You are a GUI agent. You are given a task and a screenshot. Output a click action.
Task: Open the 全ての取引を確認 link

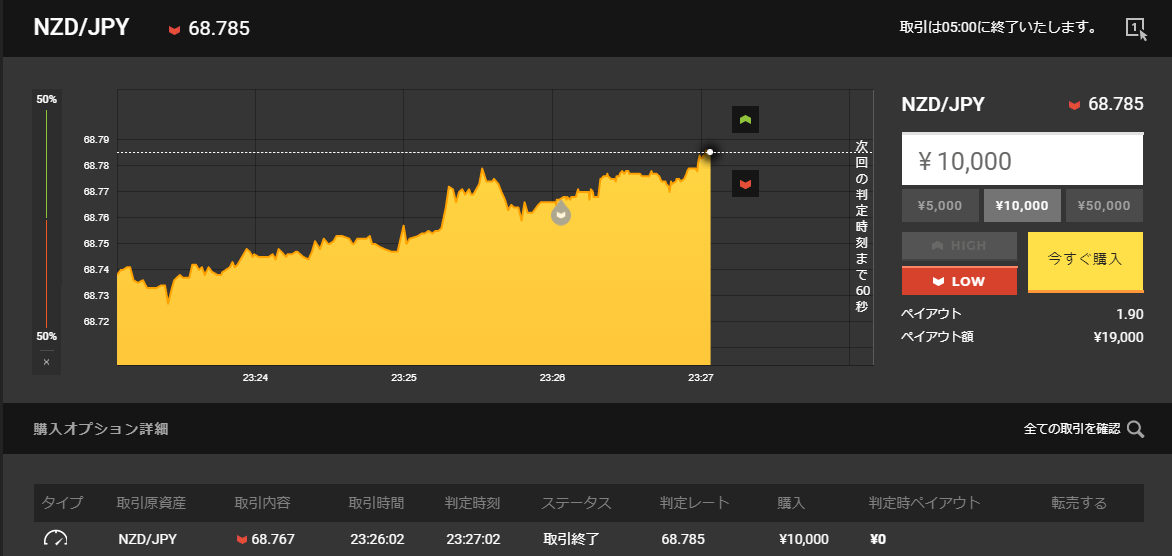coord(1072,429)
